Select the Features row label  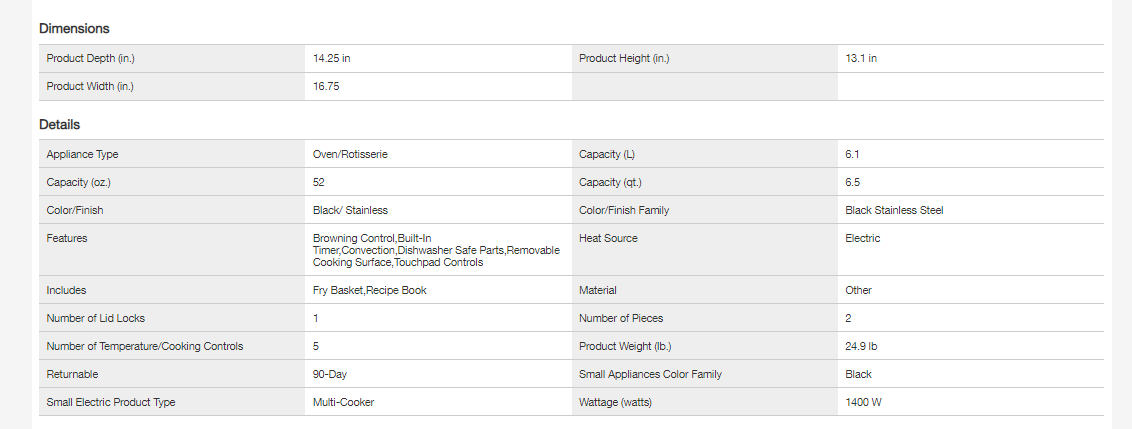(67, 239)
